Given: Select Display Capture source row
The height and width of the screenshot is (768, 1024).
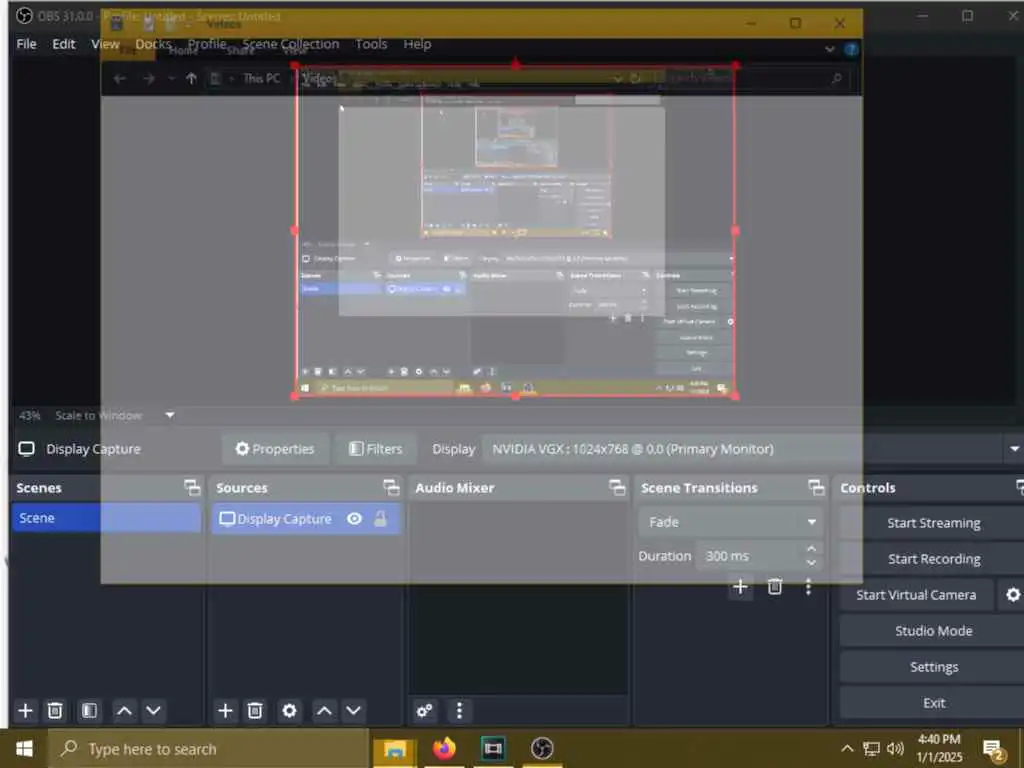Looking at the screenshot, I should tap(306, 519).
